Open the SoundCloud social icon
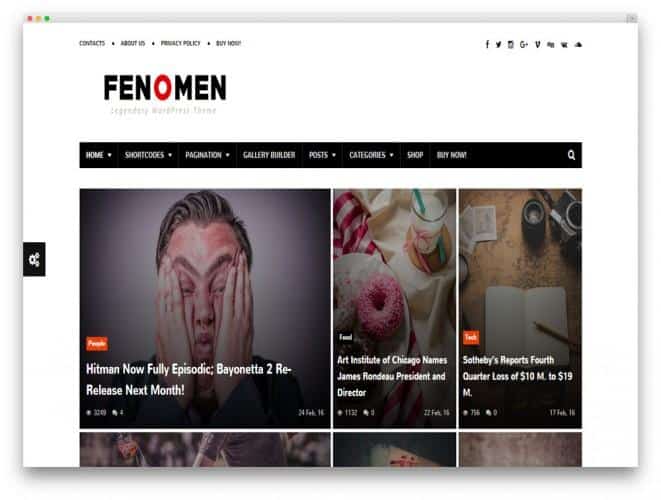 (x=578, y=44)
